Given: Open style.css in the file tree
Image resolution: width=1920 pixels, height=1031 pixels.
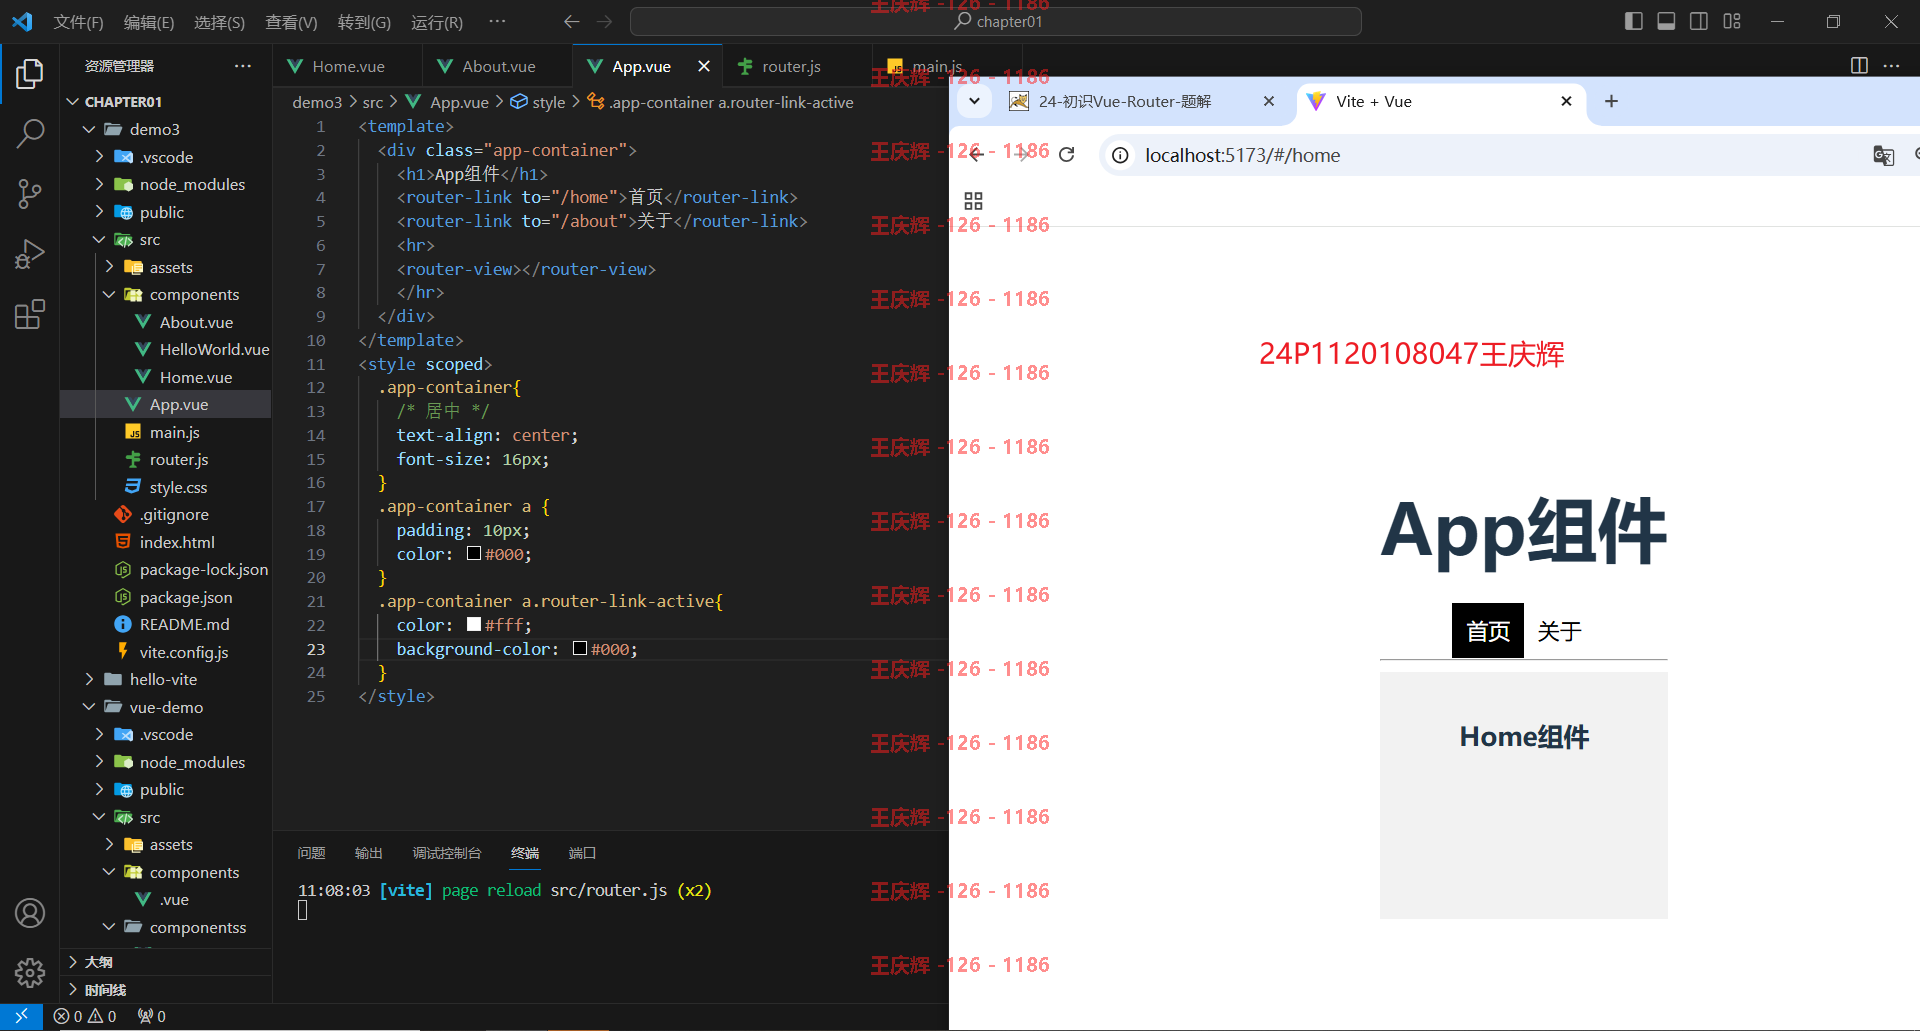Looking at the screenshot, I should click(x=178, y=487).
